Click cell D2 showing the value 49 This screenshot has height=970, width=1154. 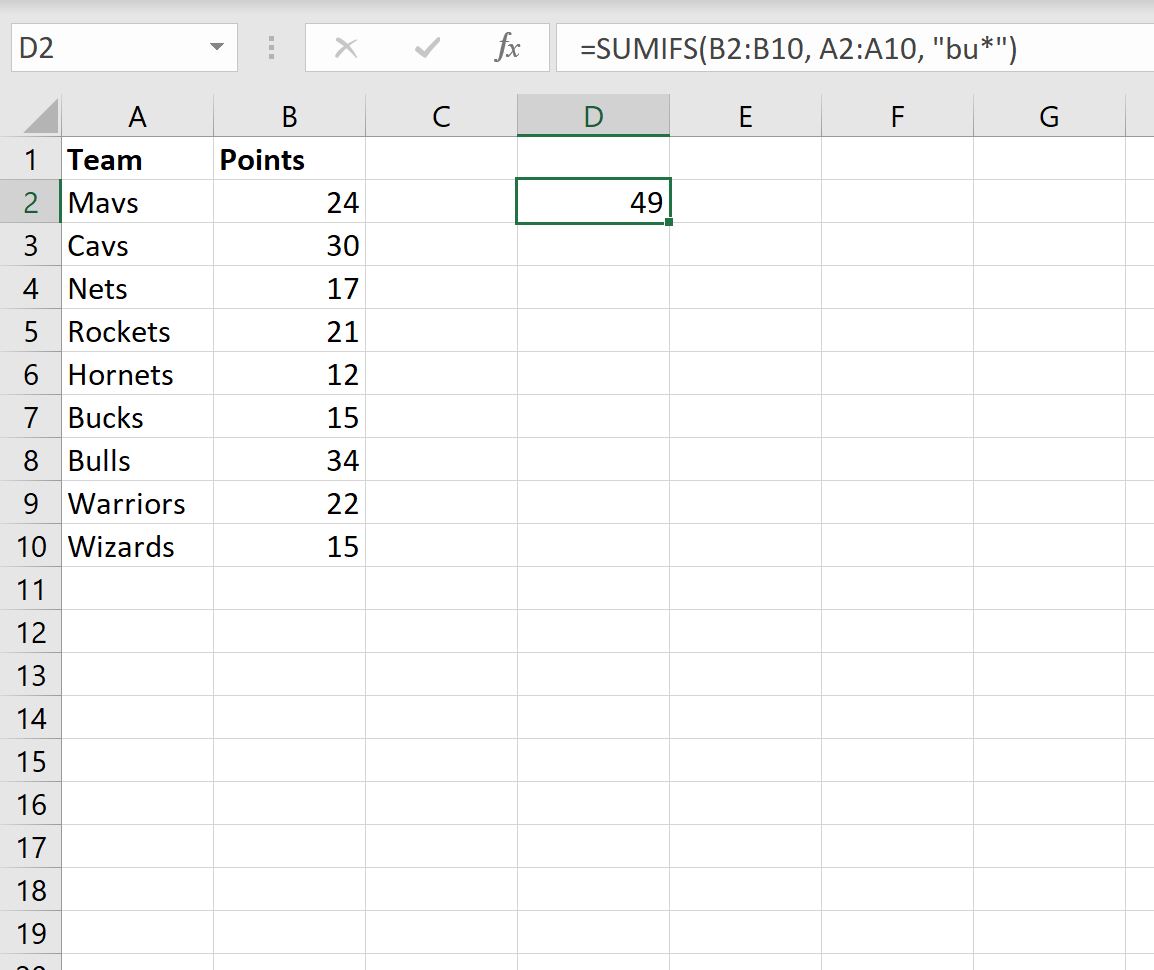593,202
